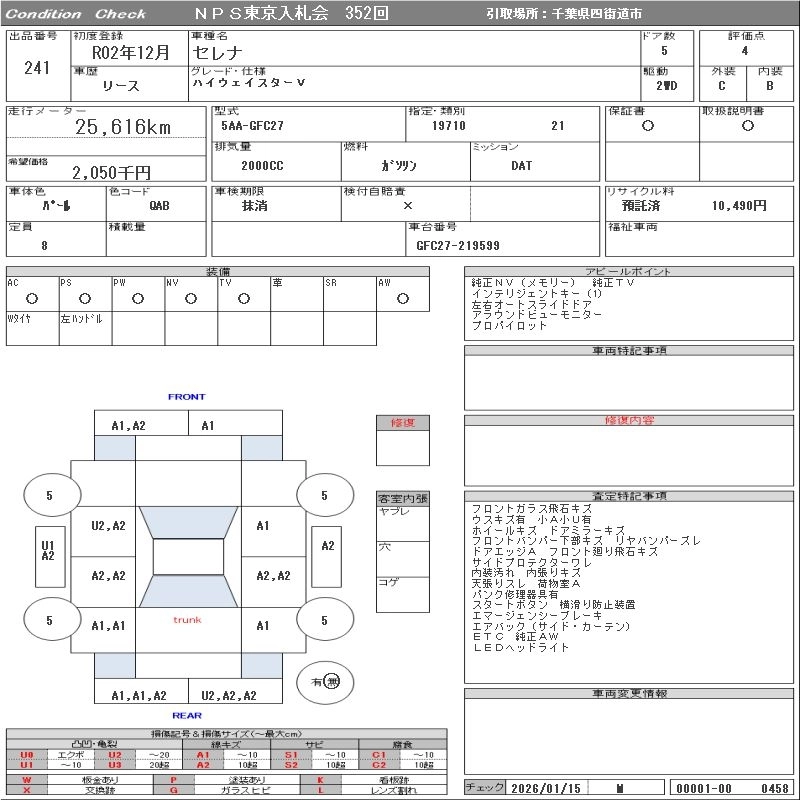Click the circle mark under 取扱説明書
The image size is (800, 800).
[747, 126]
